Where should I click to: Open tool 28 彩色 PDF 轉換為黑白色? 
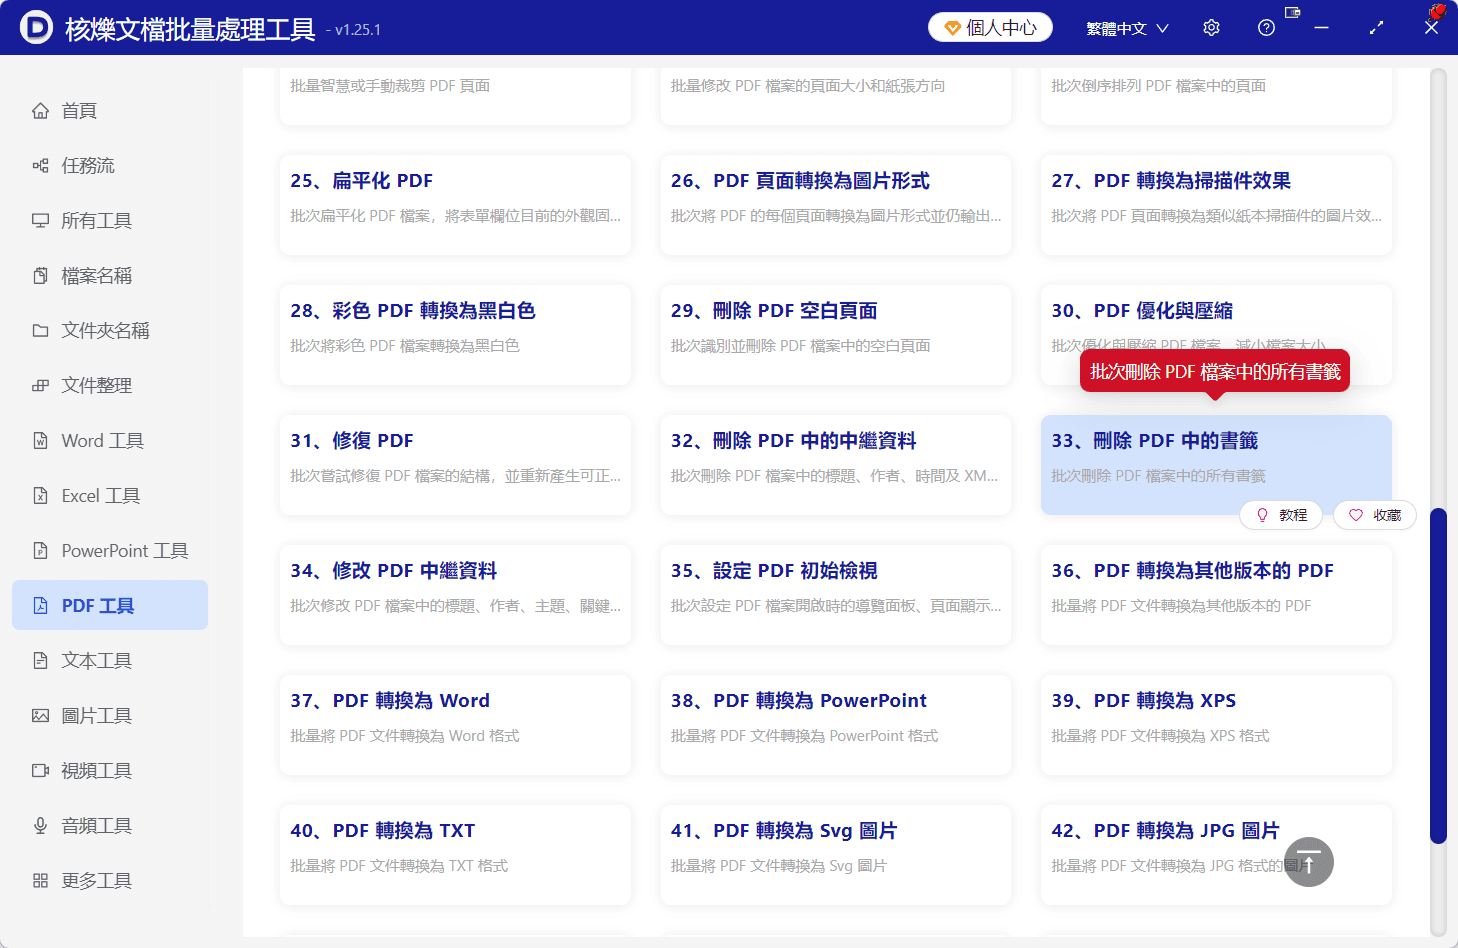(455, 335)
